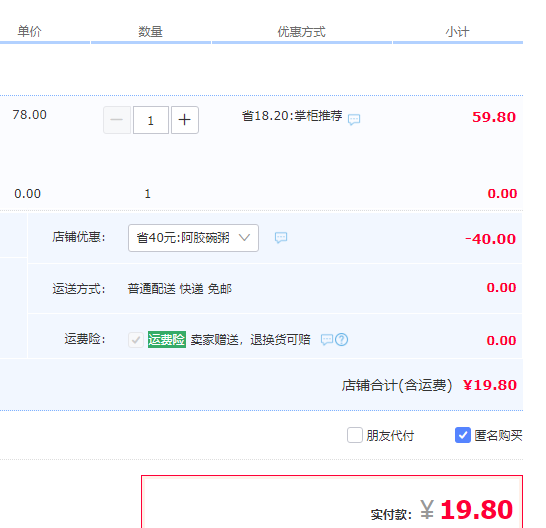
Task: Open the question mark help icon for 运费险
Action: point(342,339)
